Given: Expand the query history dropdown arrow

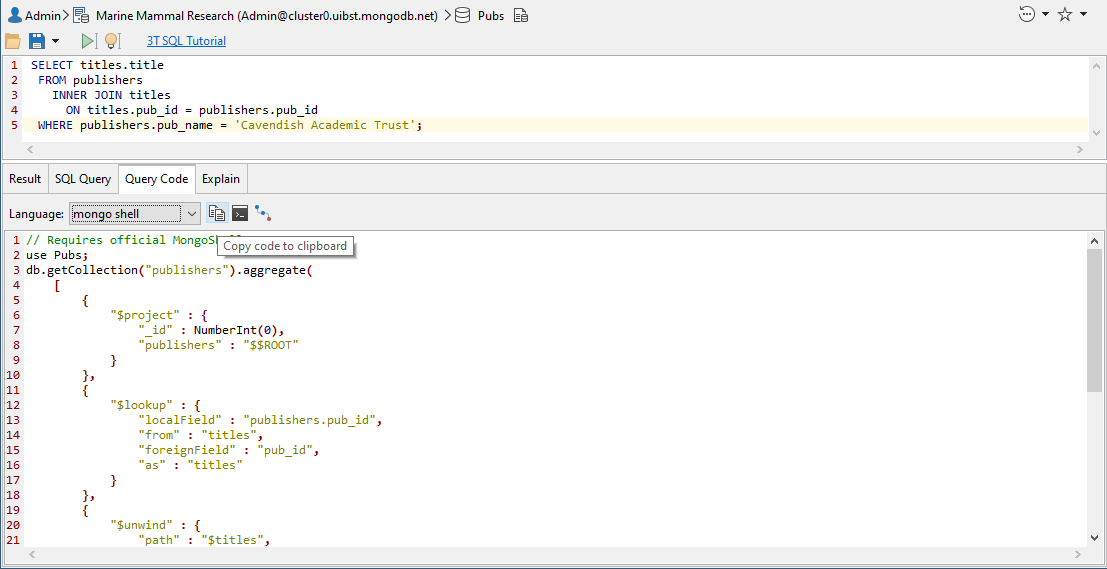Looking at the screenshot, I should [x=1046, y=13].
